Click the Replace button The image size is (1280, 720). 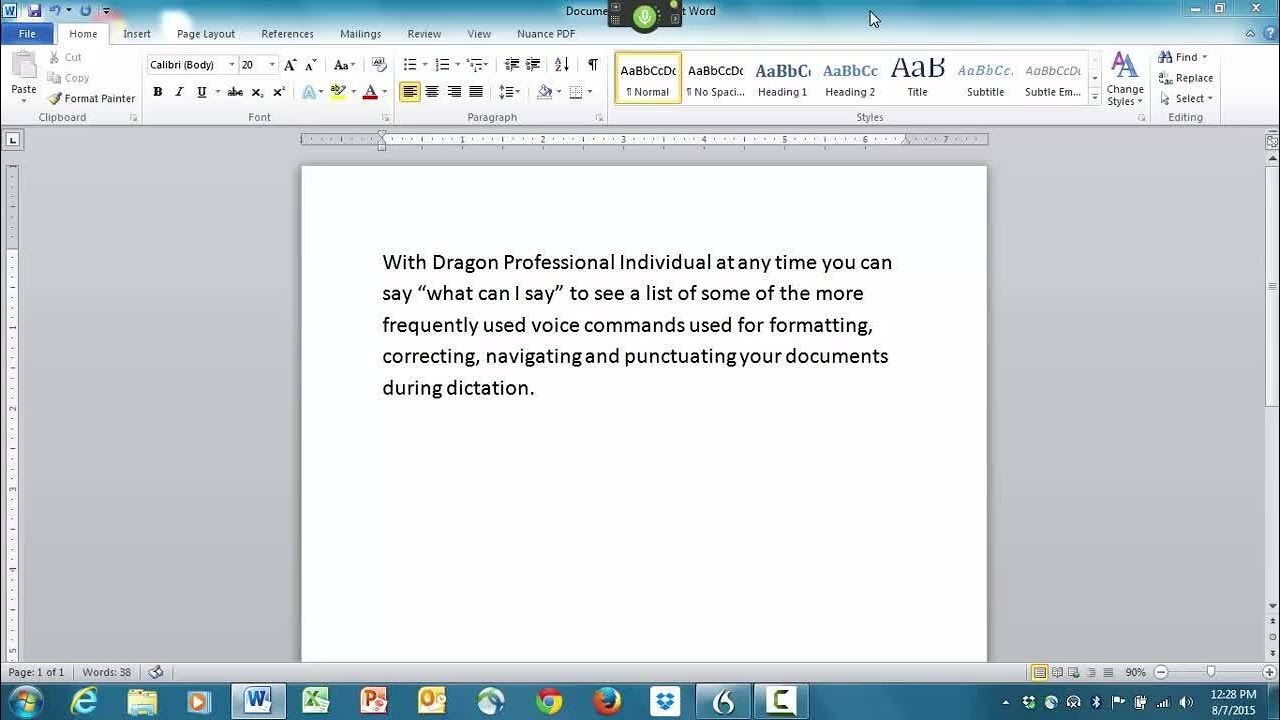click(x=1186, y=78)
